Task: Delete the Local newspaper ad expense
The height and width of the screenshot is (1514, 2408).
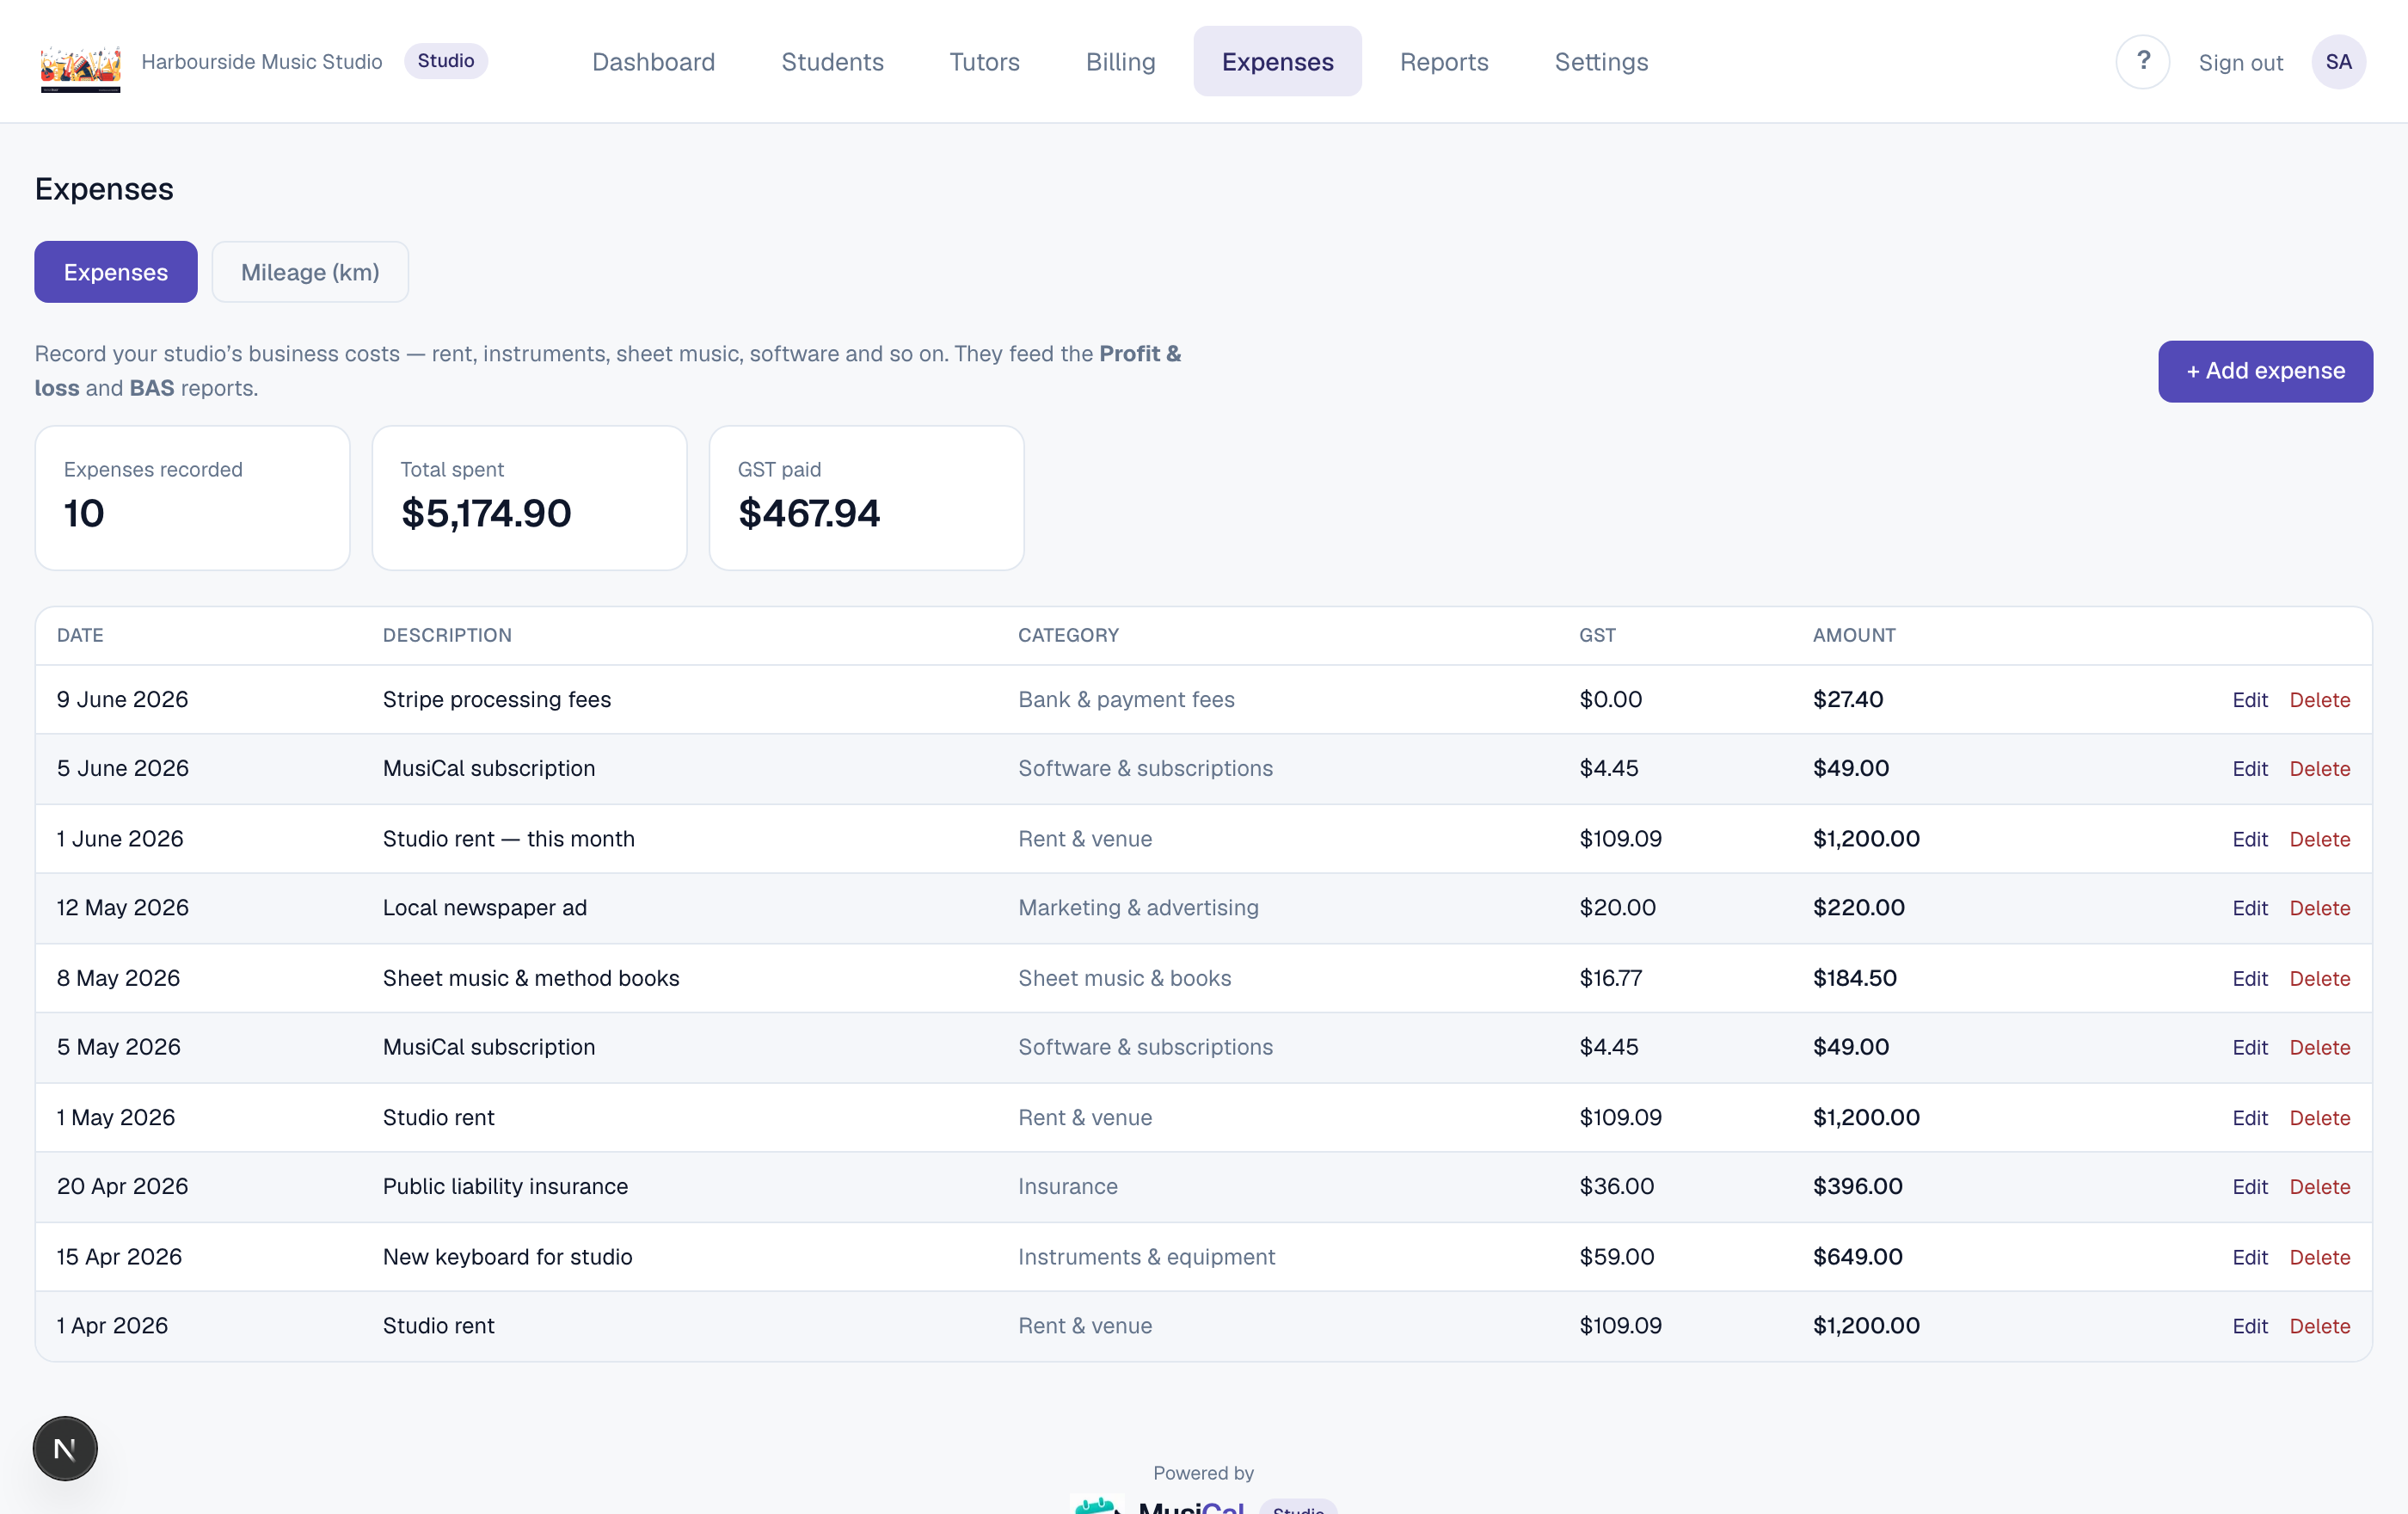Action: [2320, 908]
